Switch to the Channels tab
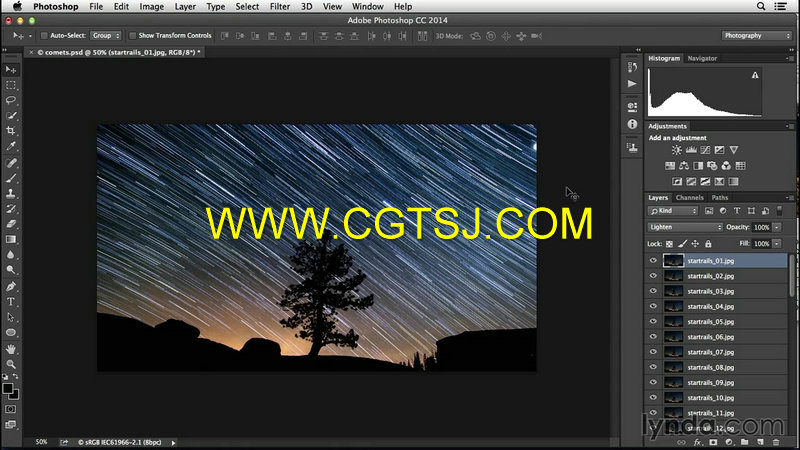Viewport: 800px width, 450px height. [689, 197]
